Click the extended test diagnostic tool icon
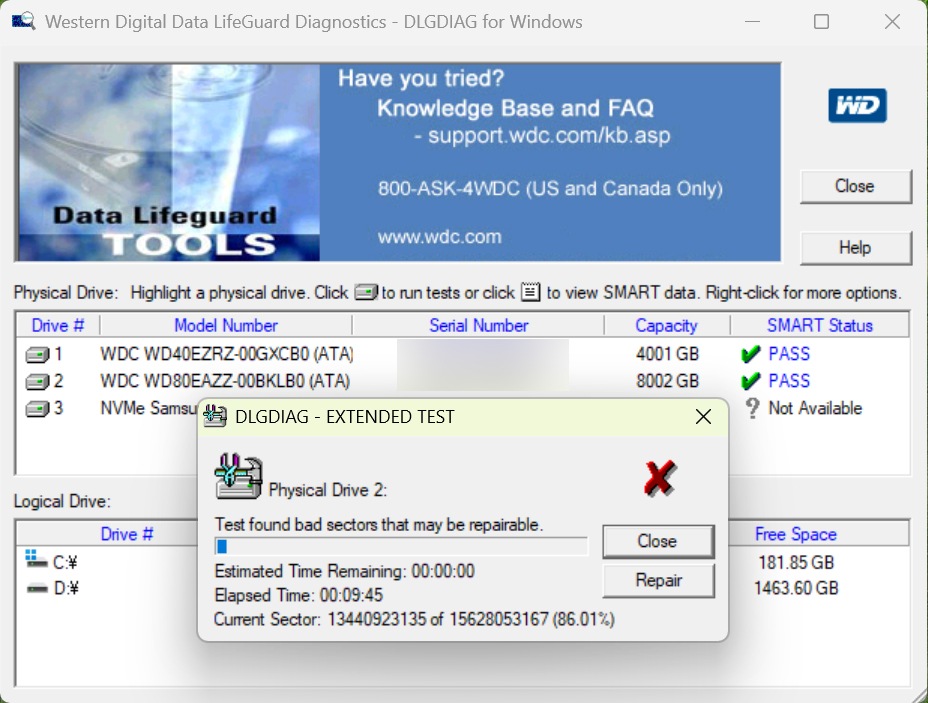Viewport: 928px width, 703px height. (239, 477)
